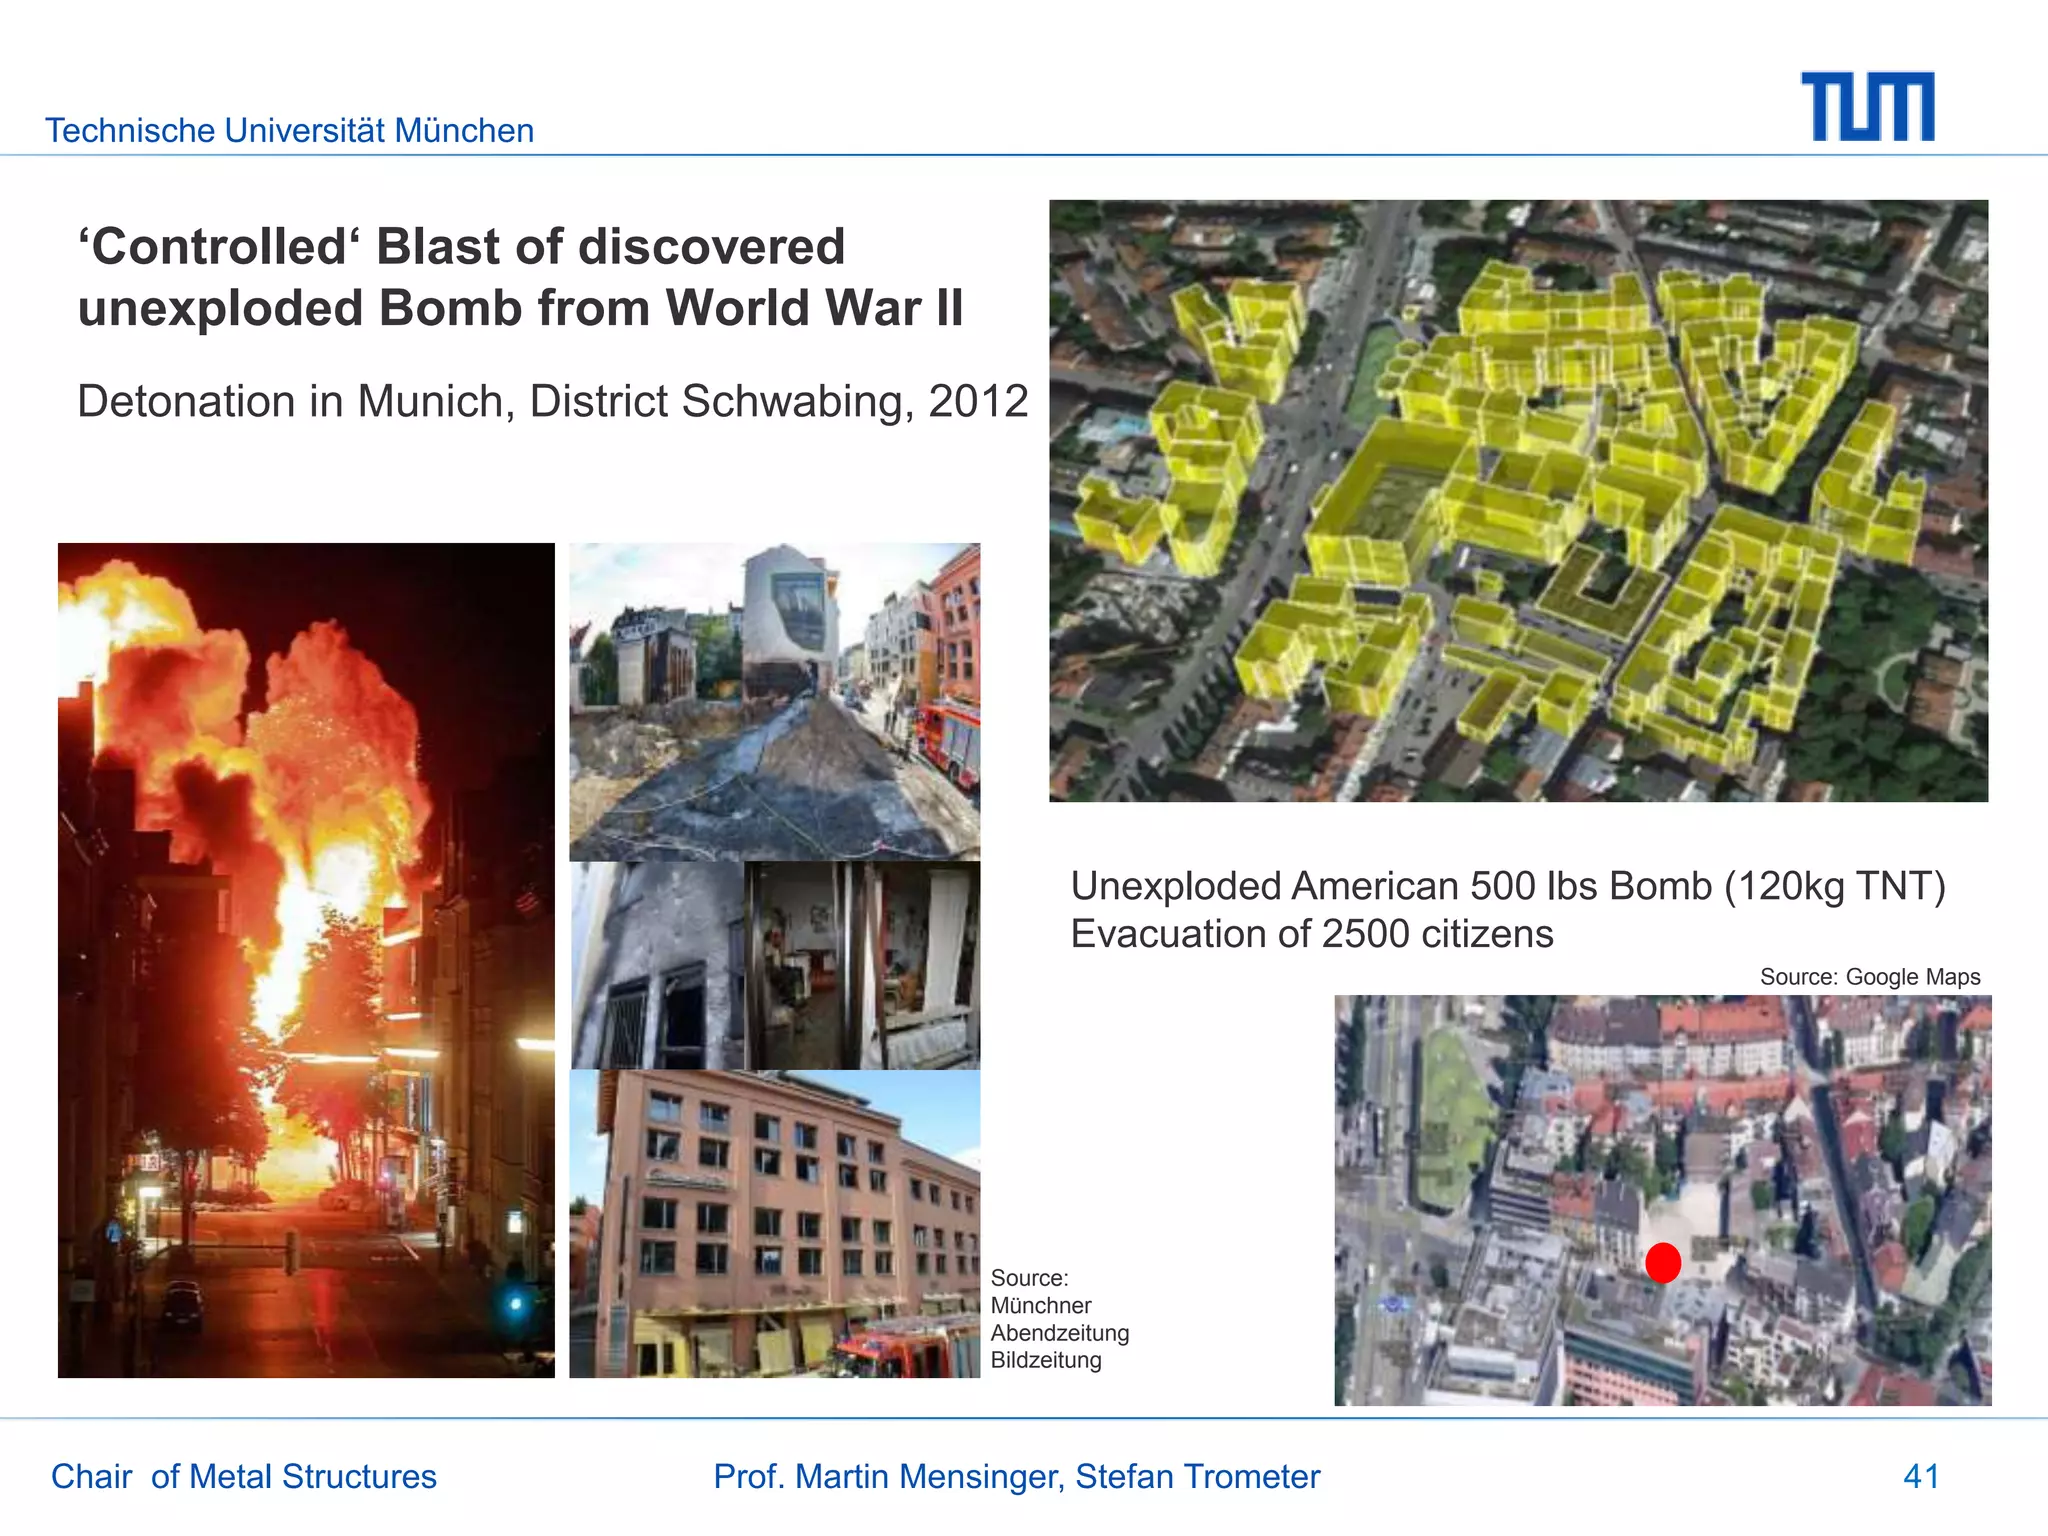The width and height of the screenshot is (2048, 1536).
Task: Click the explosion fireball photo
Action: pos(306,960)
